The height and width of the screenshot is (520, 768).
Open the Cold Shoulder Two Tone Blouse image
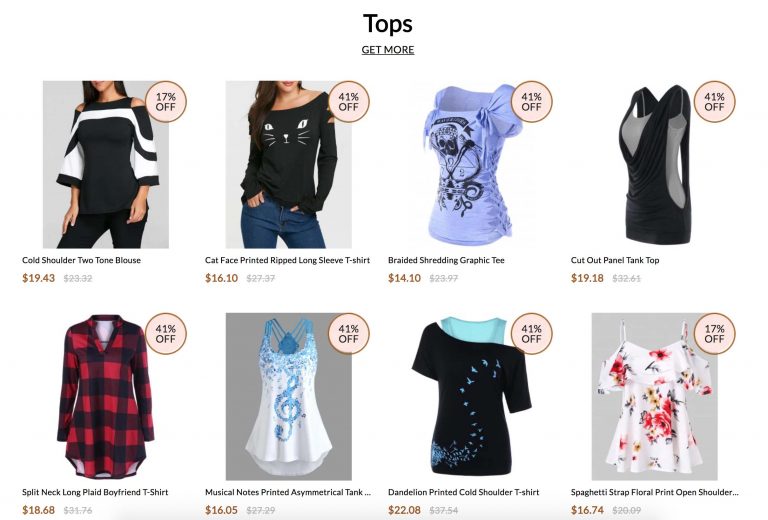point(106,165)
